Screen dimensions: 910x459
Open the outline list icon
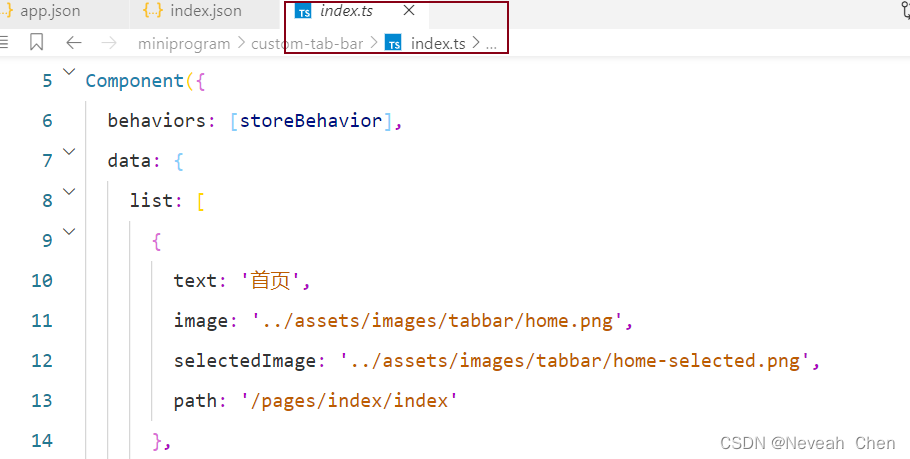pos(3,42)
